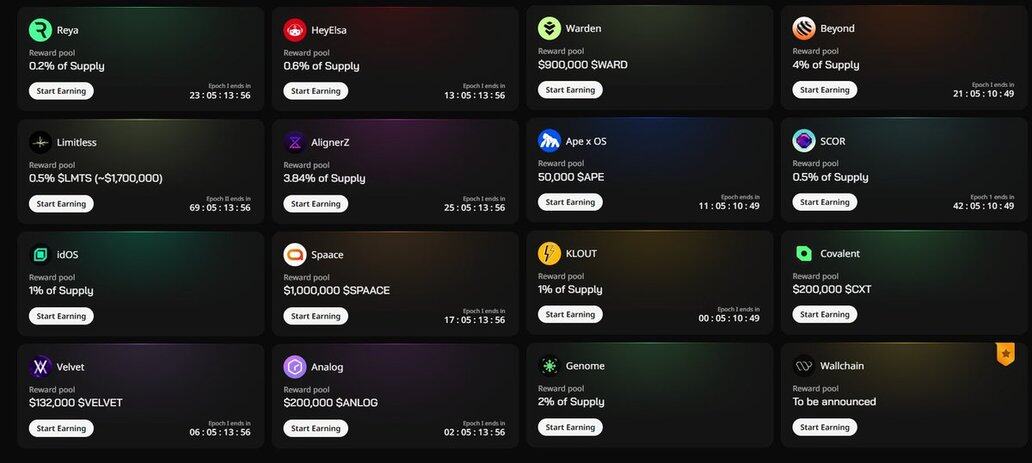The image size is (1032, 463).
Task: Click the star badge on Wallchain card
Action: click(1005, 354)
